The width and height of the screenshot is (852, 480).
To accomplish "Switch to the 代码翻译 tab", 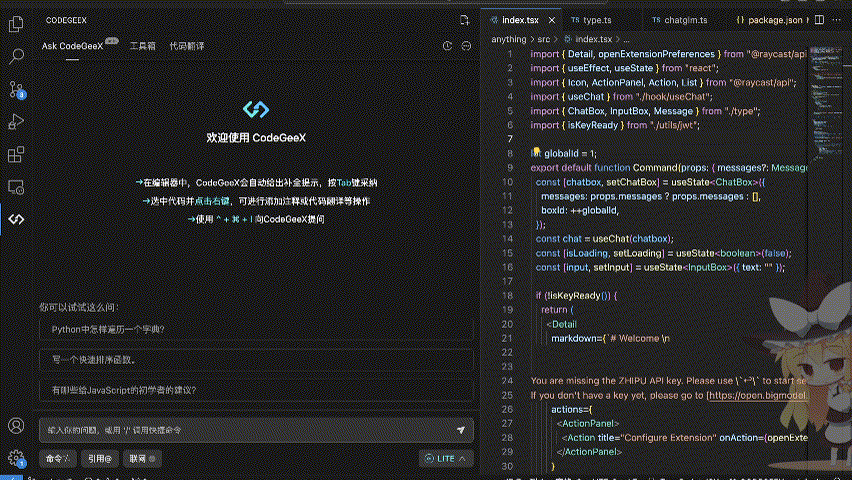I will [187, 46].
